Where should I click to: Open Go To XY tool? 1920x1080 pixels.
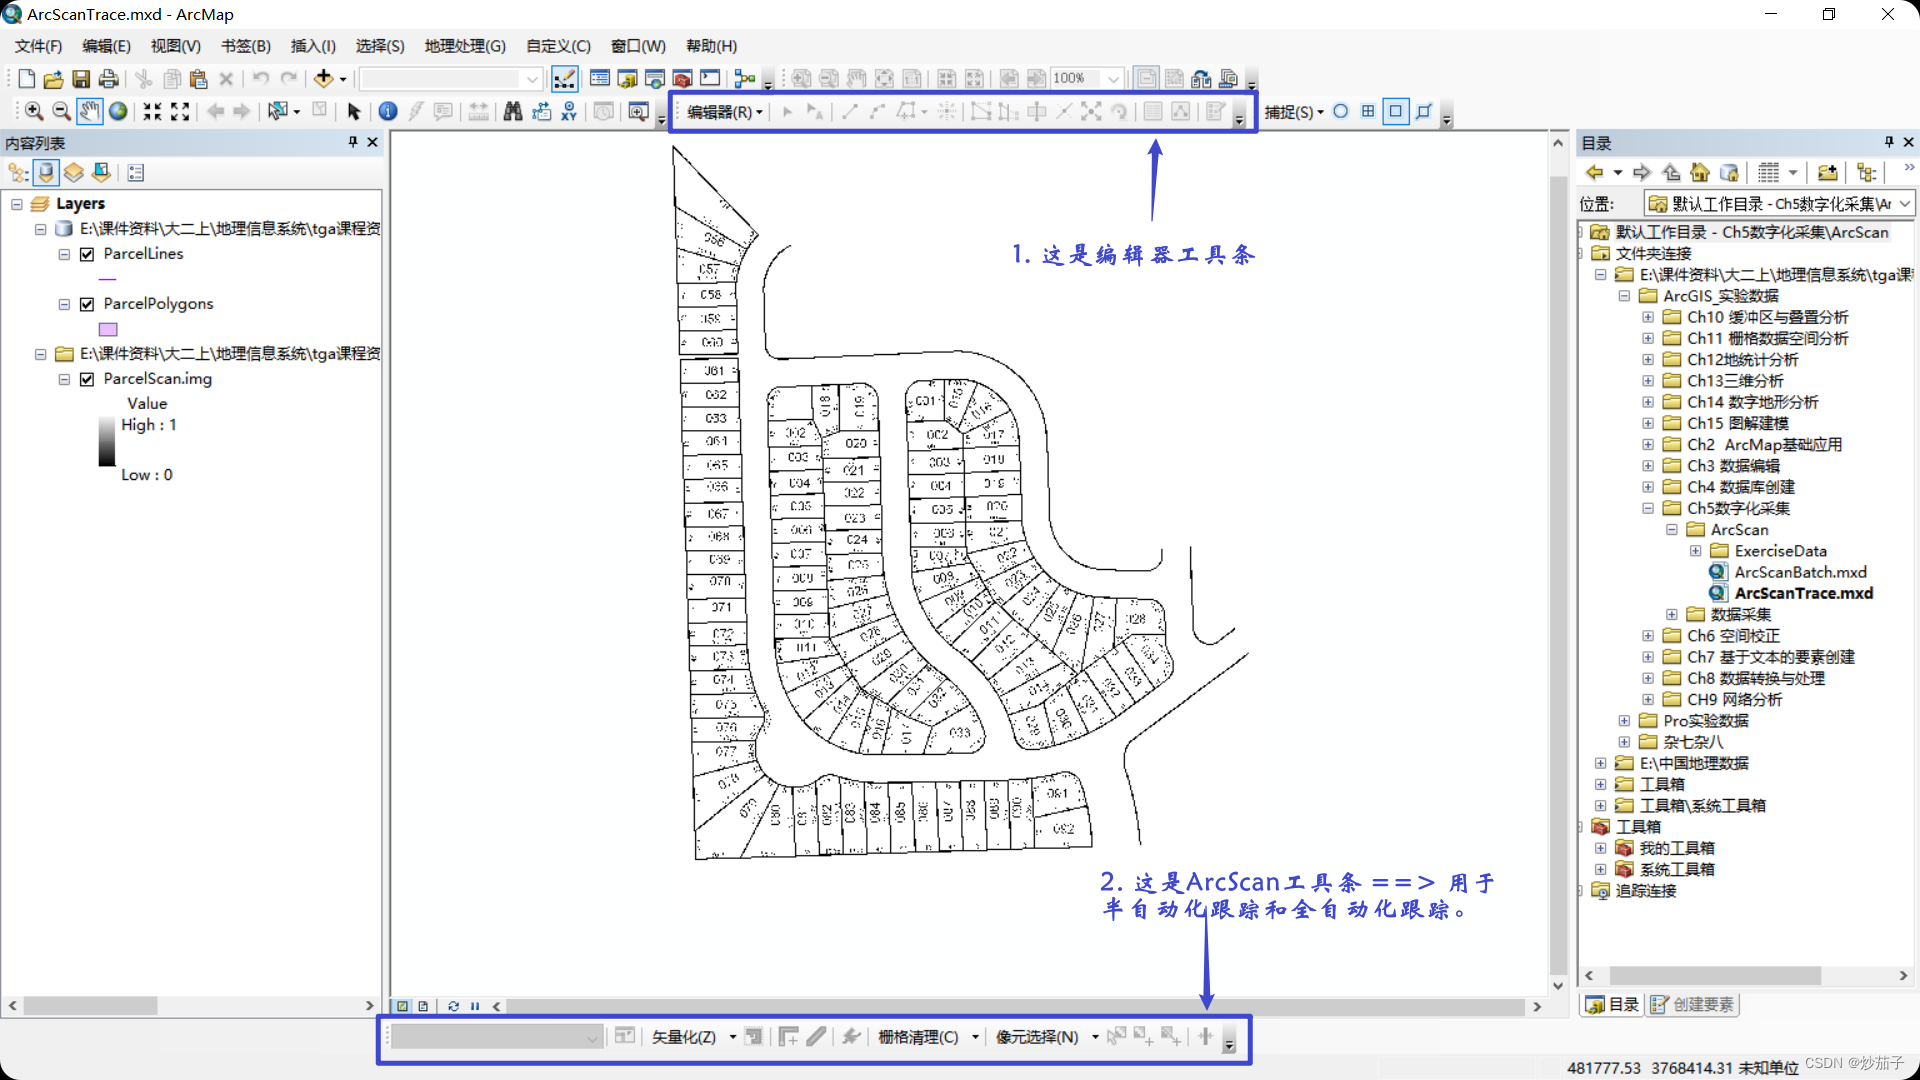point(569,111)
